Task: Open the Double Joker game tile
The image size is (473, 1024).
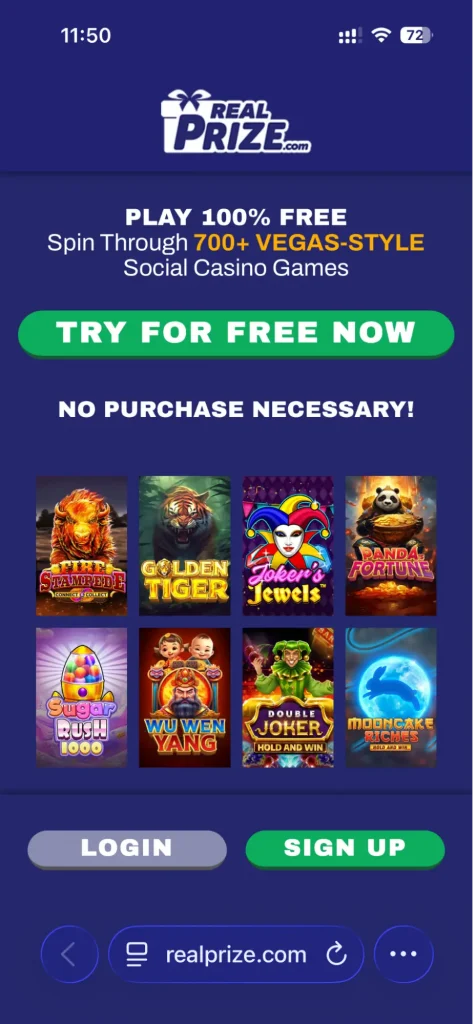Action: tap(288, 697)
